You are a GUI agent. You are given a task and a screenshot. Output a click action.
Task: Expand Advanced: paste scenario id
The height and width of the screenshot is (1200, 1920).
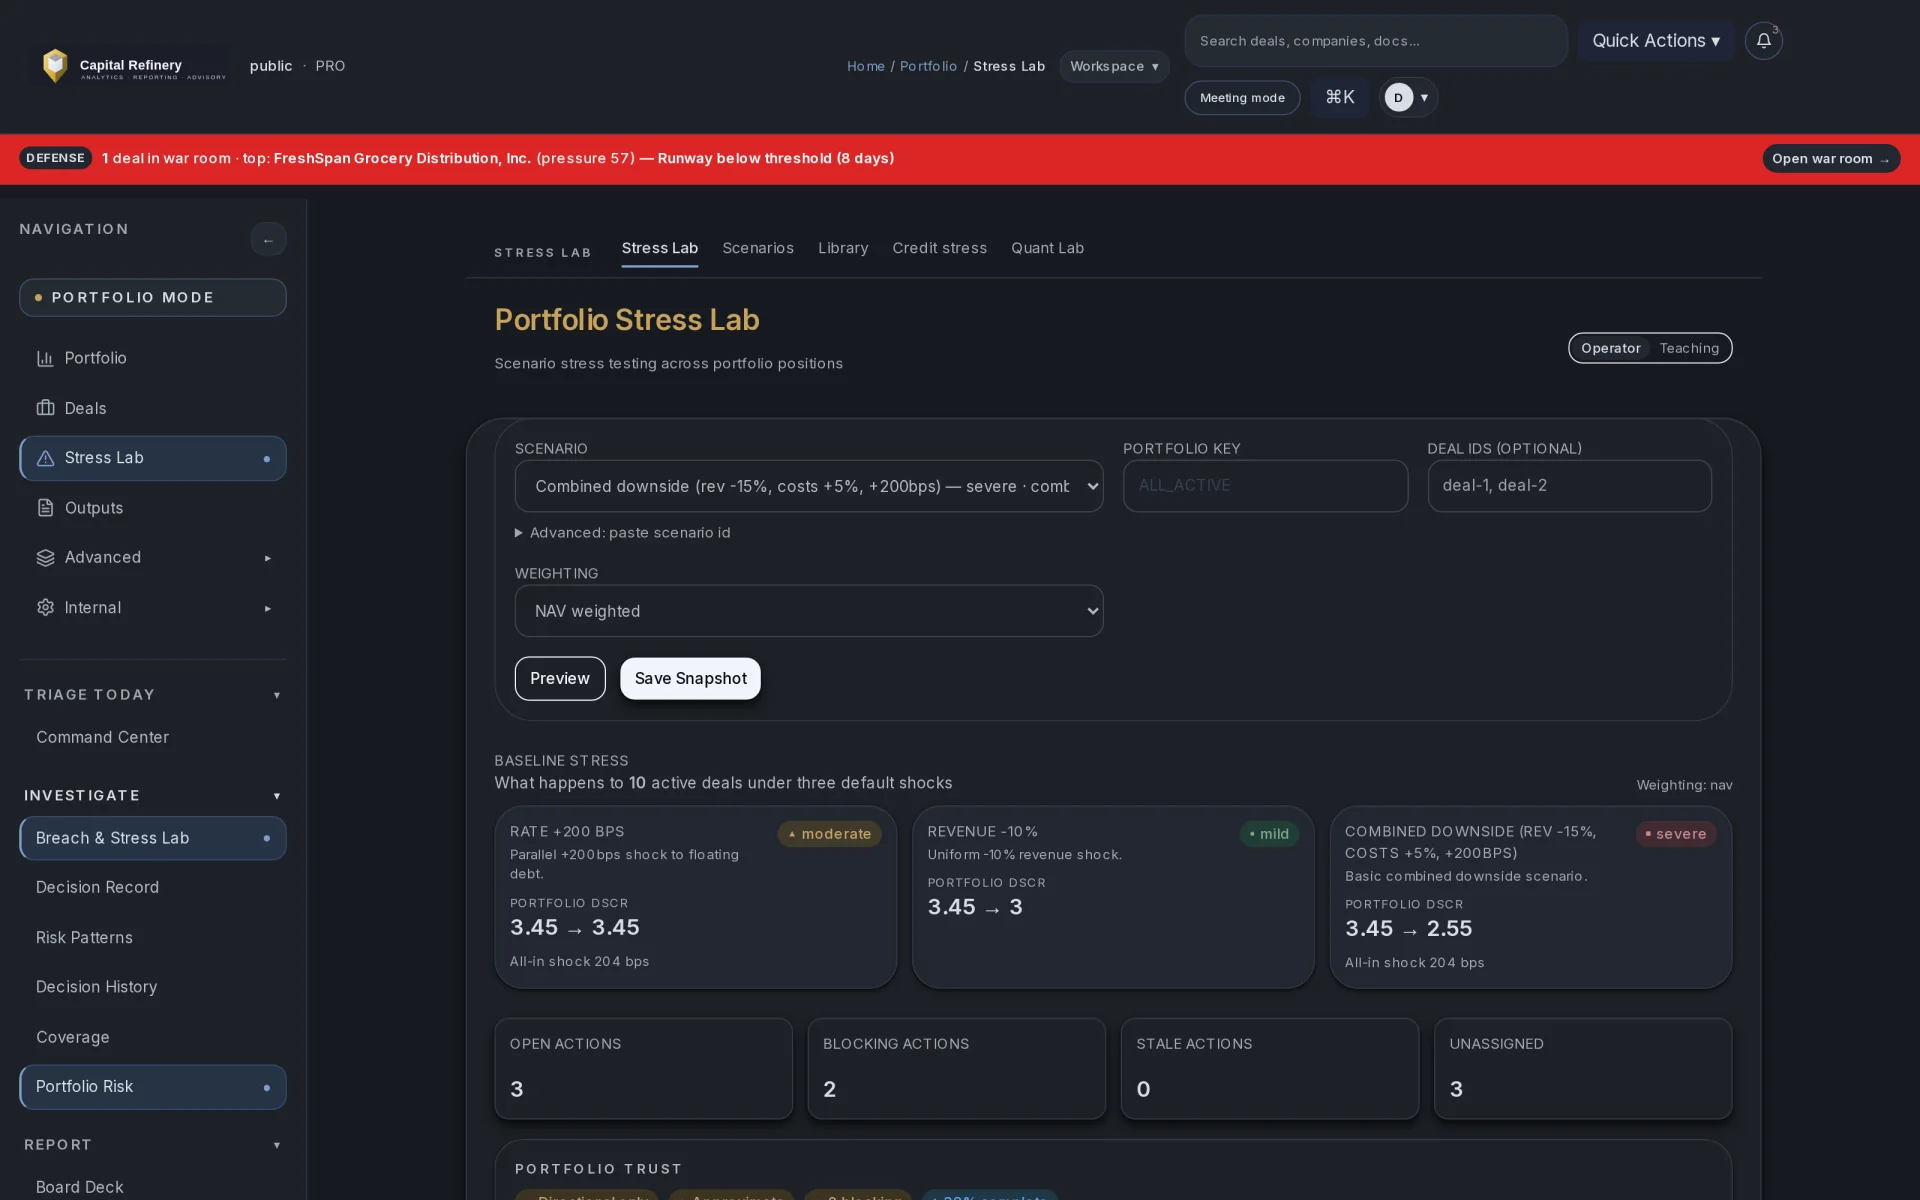click(623, 533)
